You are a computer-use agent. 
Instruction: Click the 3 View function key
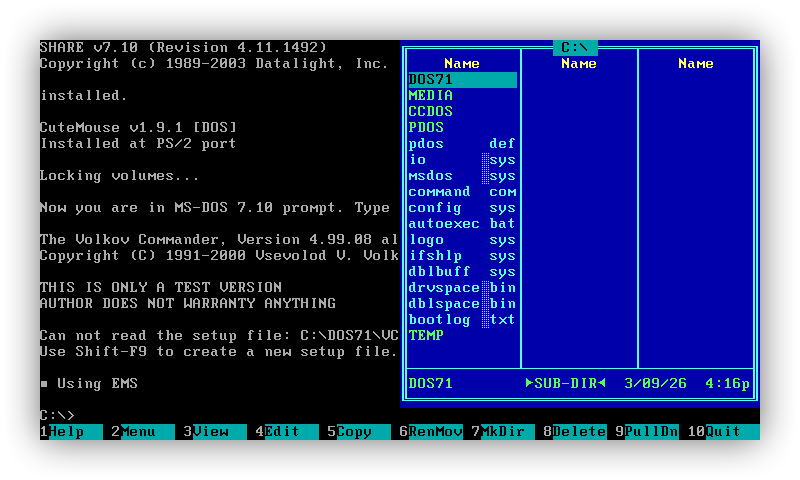pyautogui.click(x=215, y=432)
